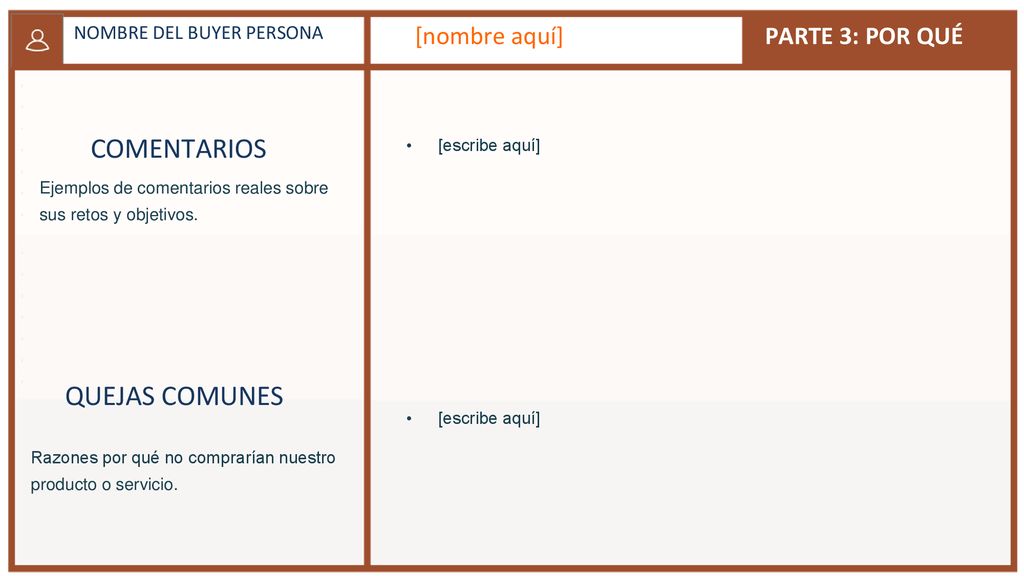Click the bullet point beside second '[escribe aquí]'
Screen dimensions: 1024x576
click(x=409, y=419)
